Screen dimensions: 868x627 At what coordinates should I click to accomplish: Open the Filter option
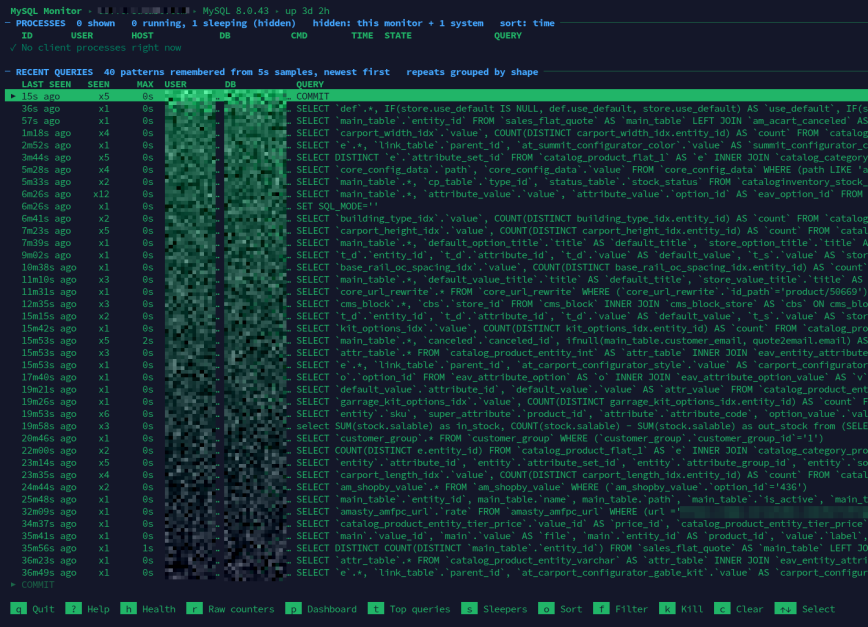pyautogui.click(x=631, y=609)
